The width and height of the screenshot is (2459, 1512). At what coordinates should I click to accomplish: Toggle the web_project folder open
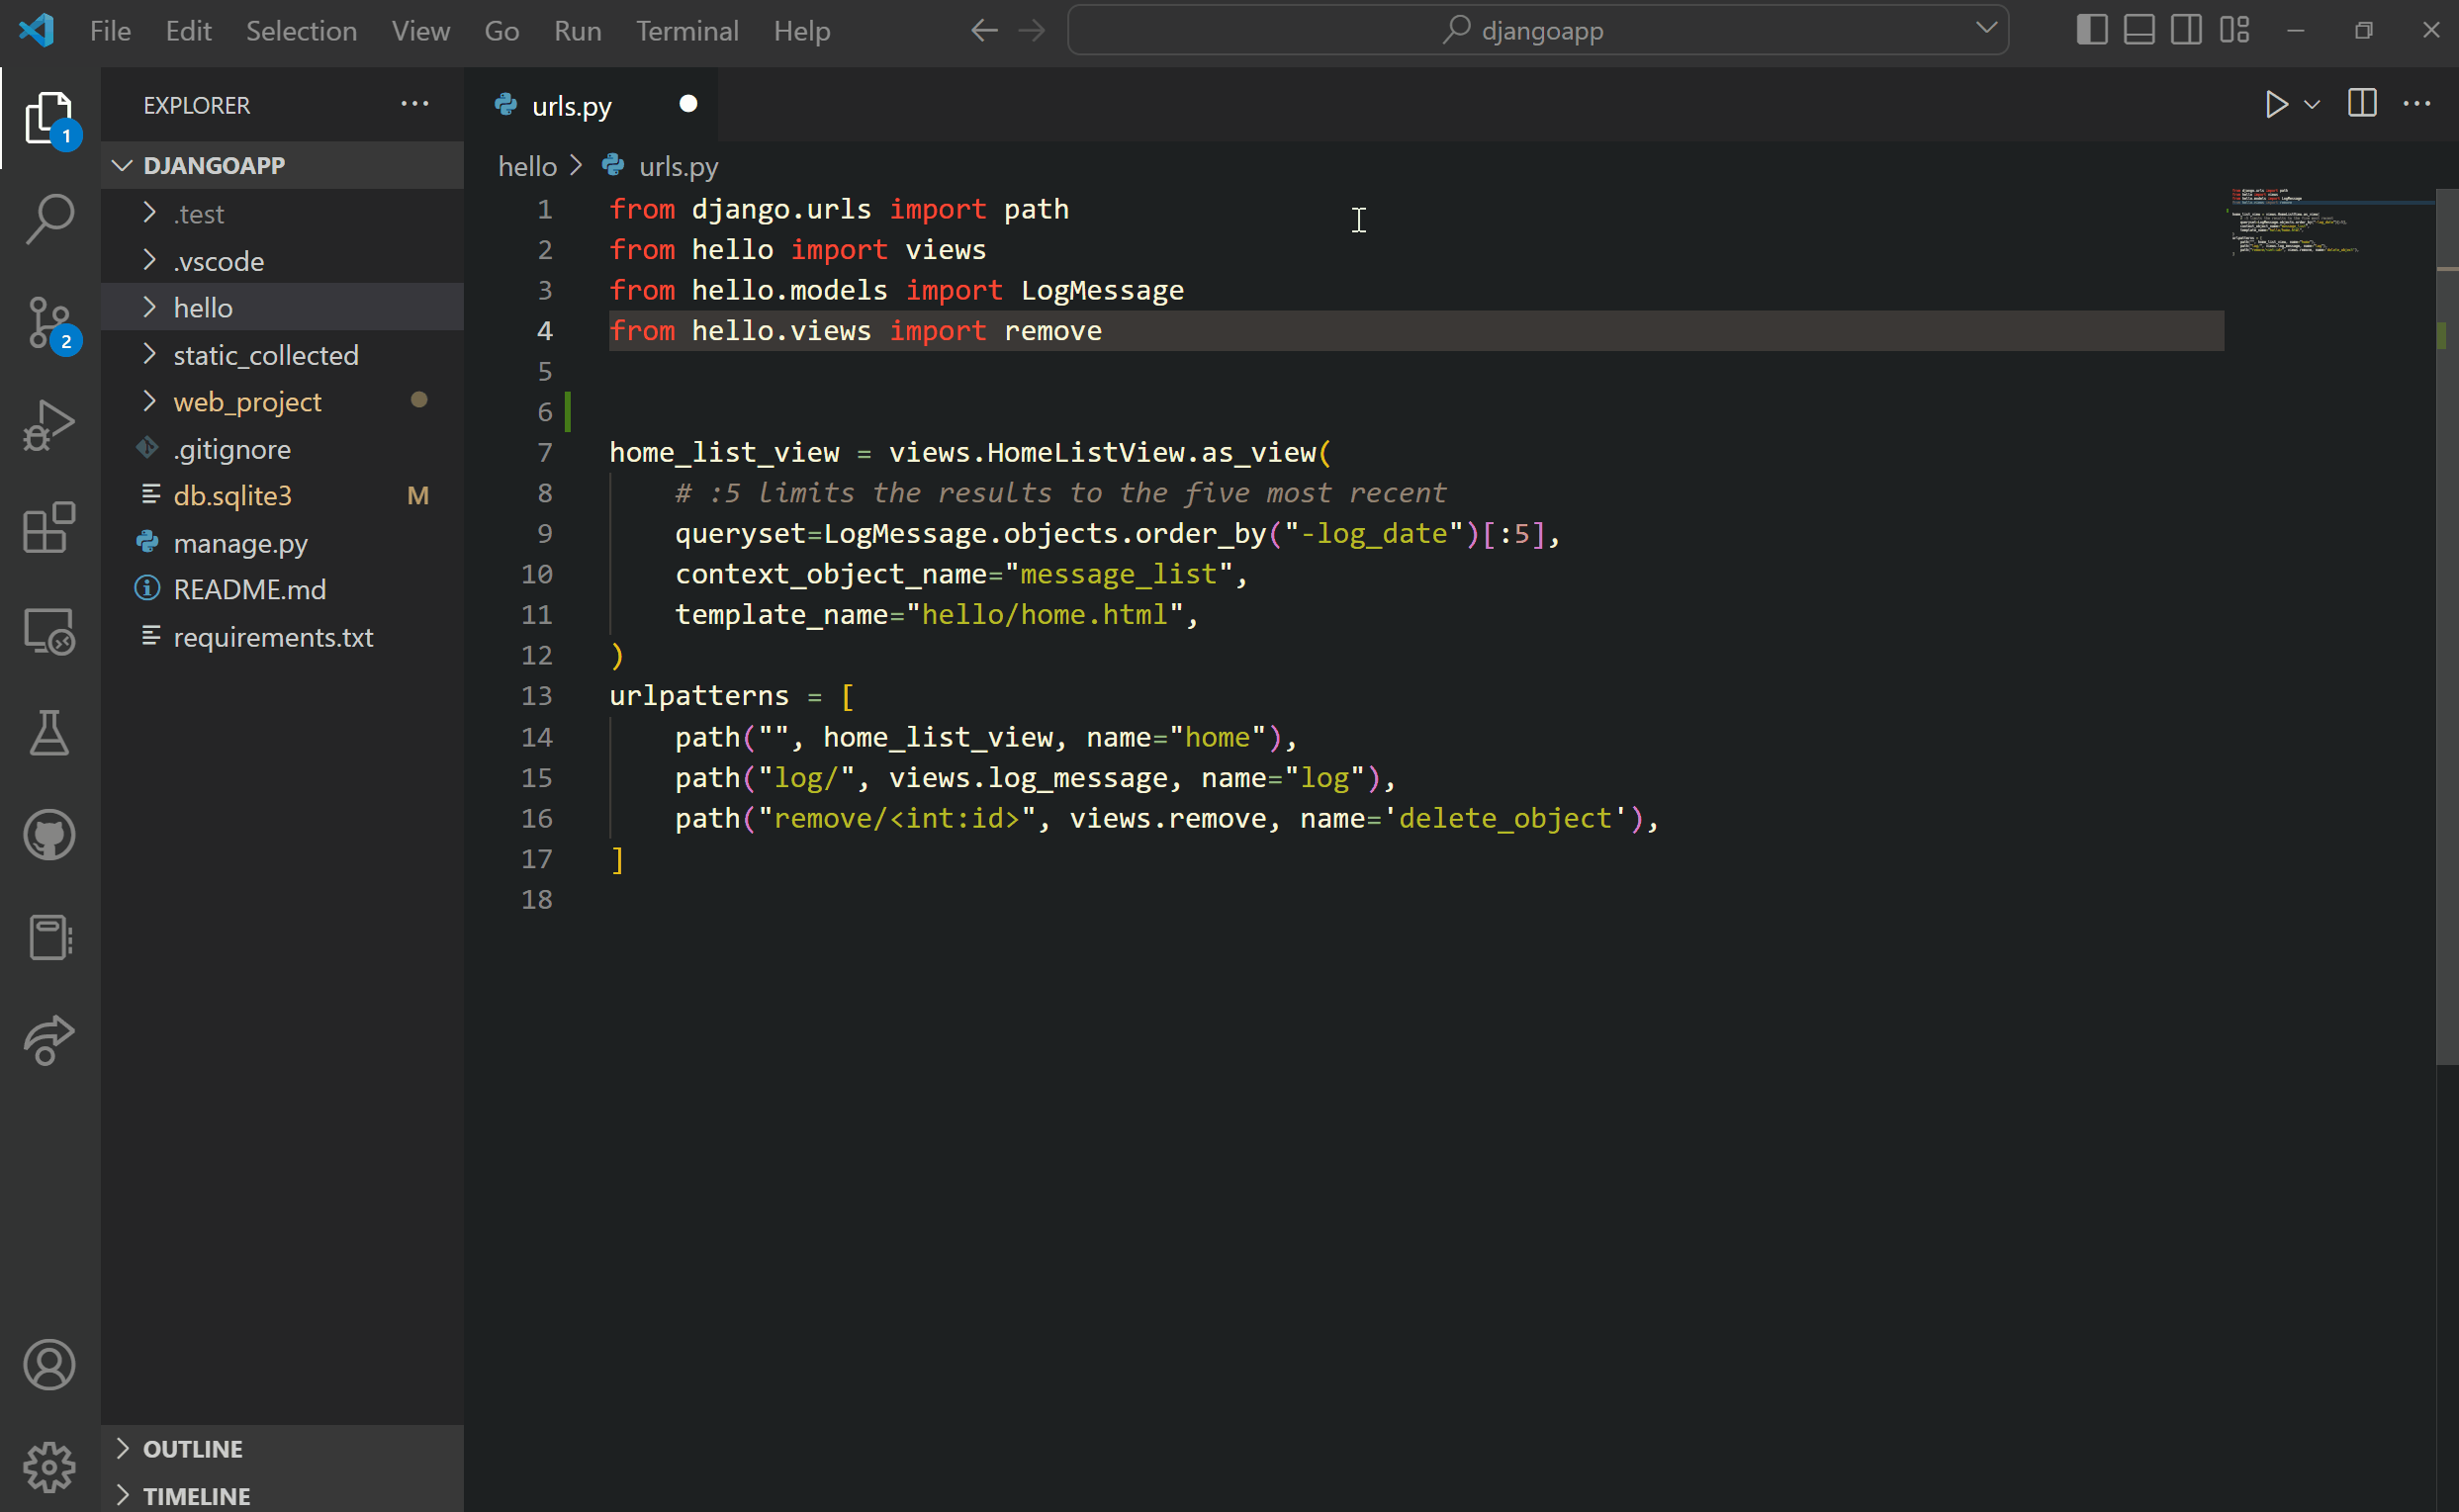[247, 400]
